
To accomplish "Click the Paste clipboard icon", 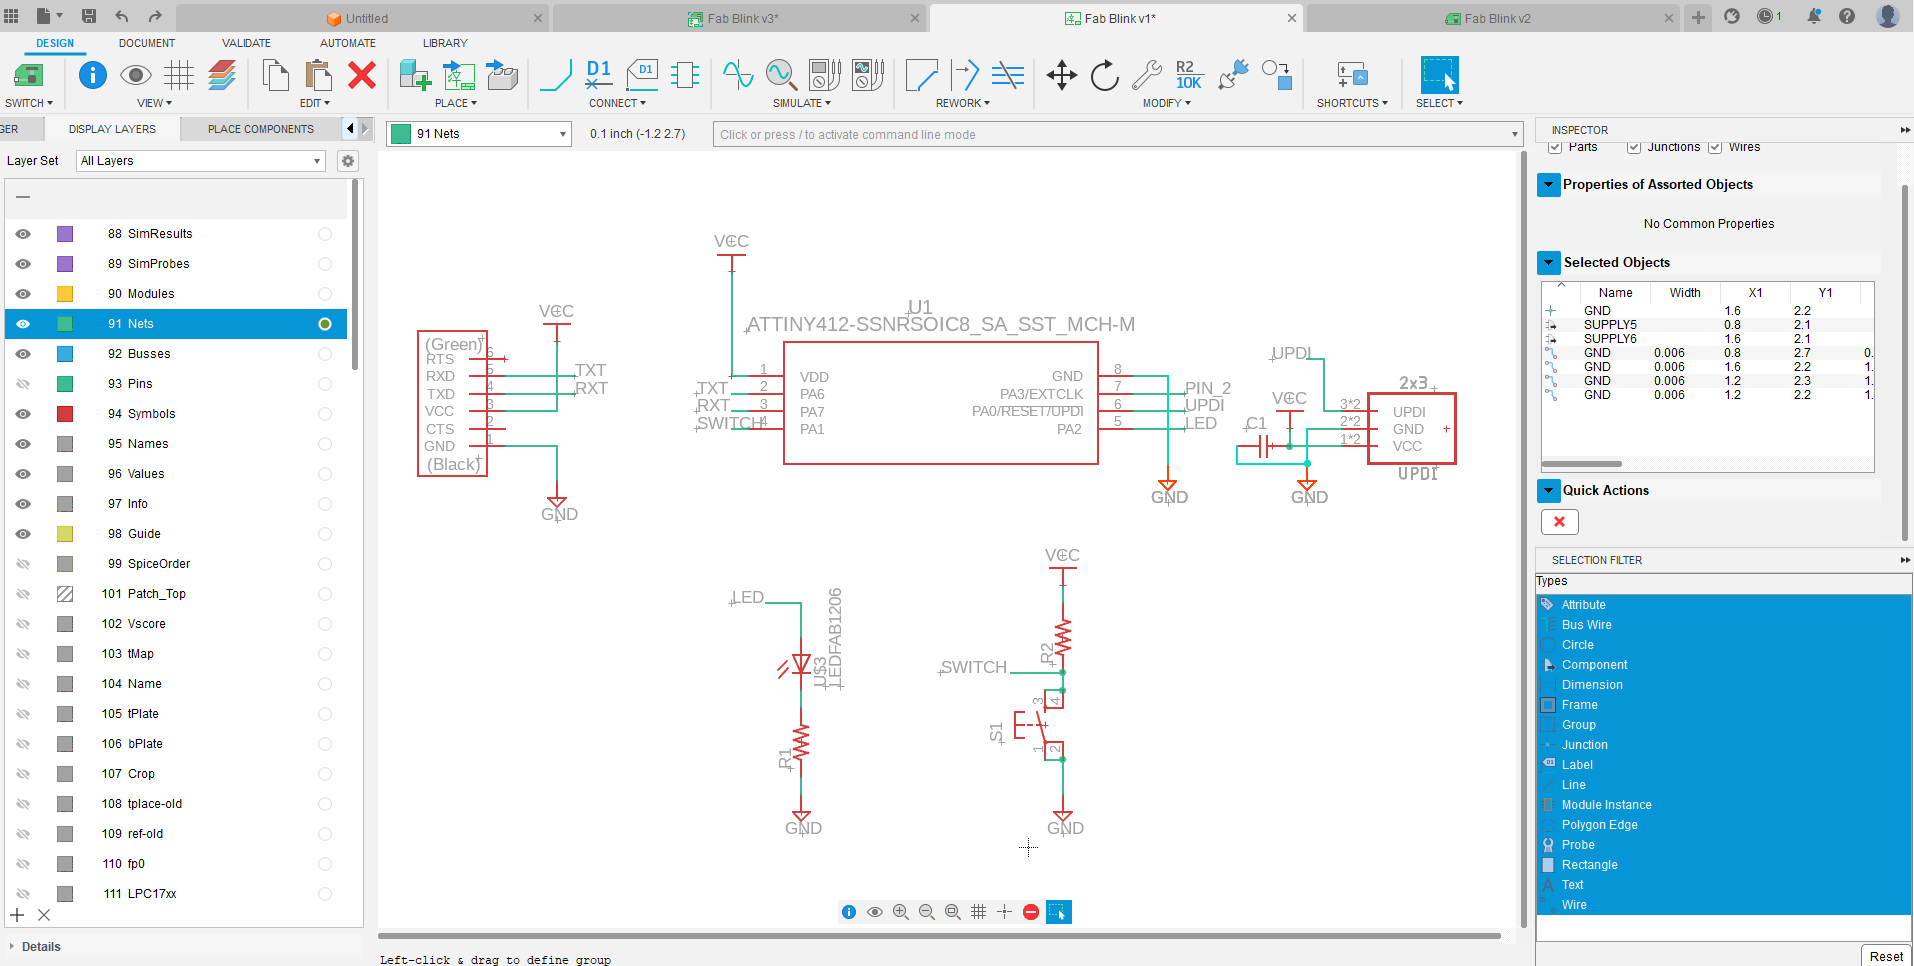I will (x=318, y=75).
